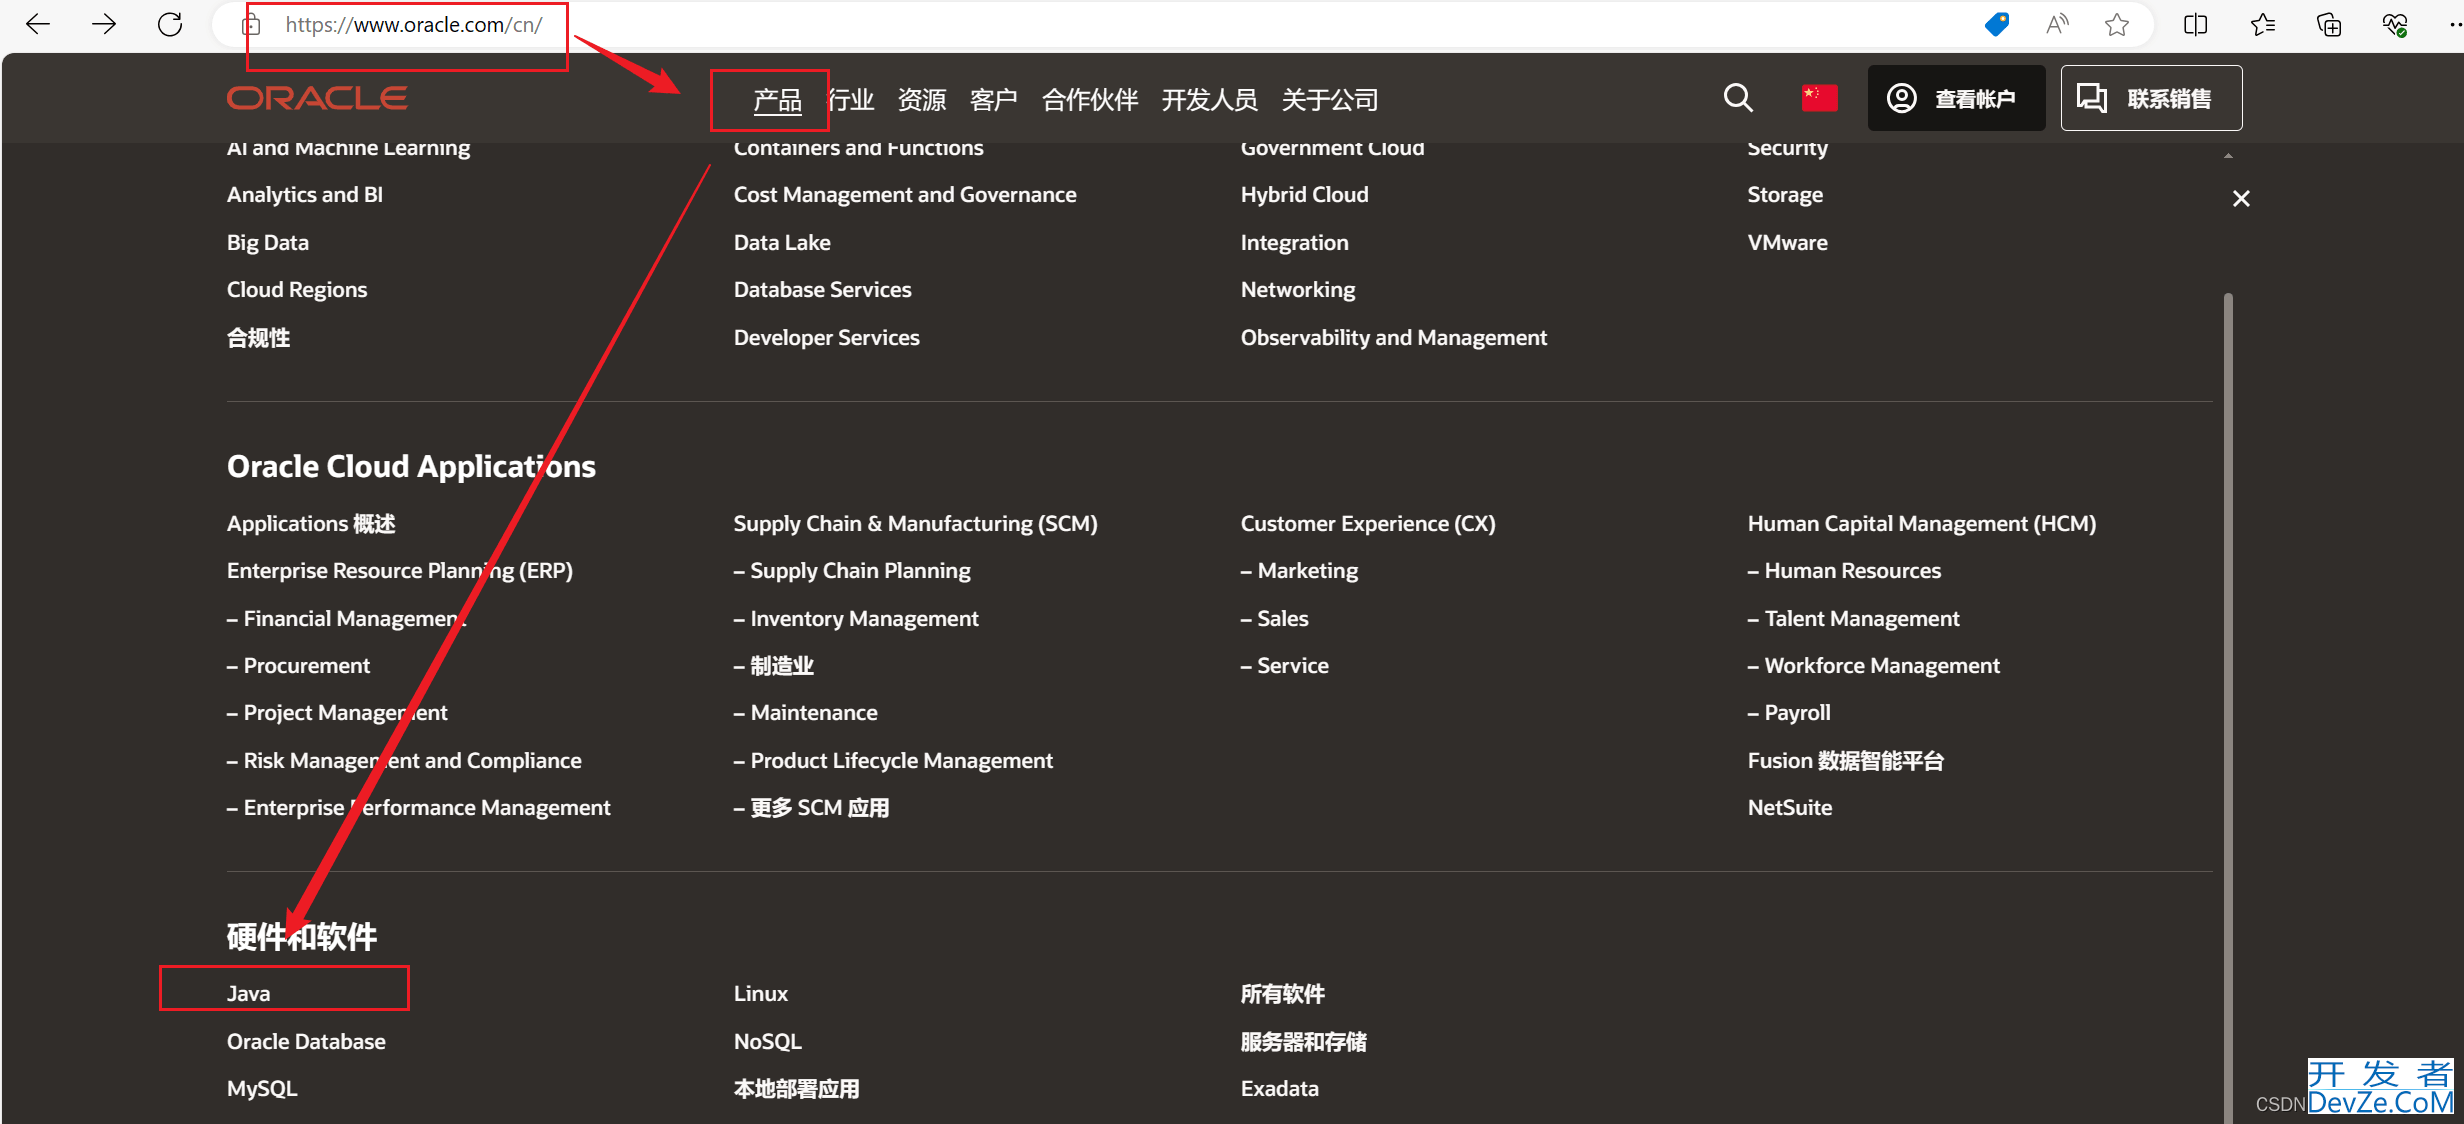
Task: Open Human Capital Management (HCM)
Action: click(1922, 524)
